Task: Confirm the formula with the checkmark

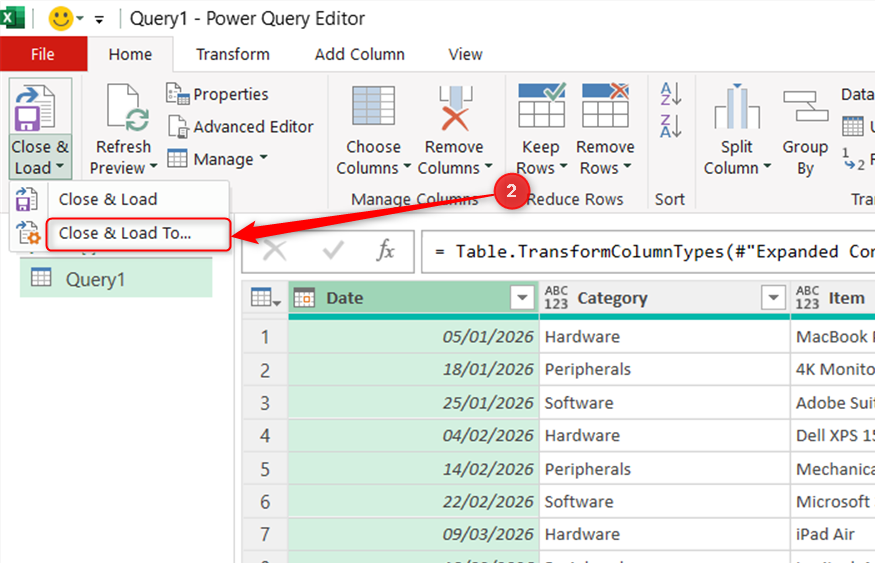Action: pyautogui.click(x=333, y=251)
